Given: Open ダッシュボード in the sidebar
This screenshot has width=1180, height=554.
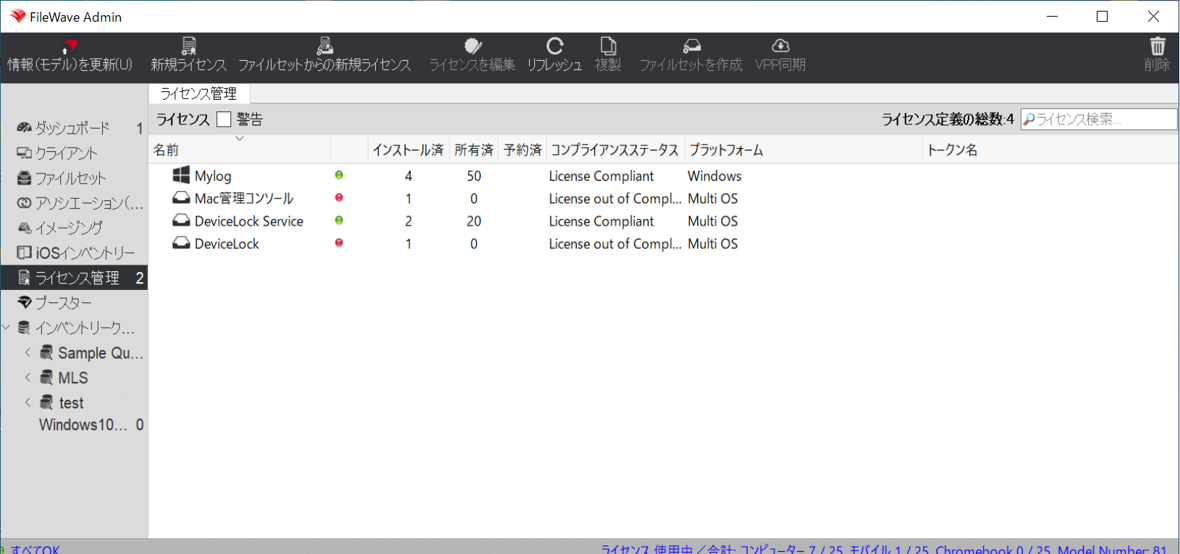Looking at the screenshot, I should point(73,129).
